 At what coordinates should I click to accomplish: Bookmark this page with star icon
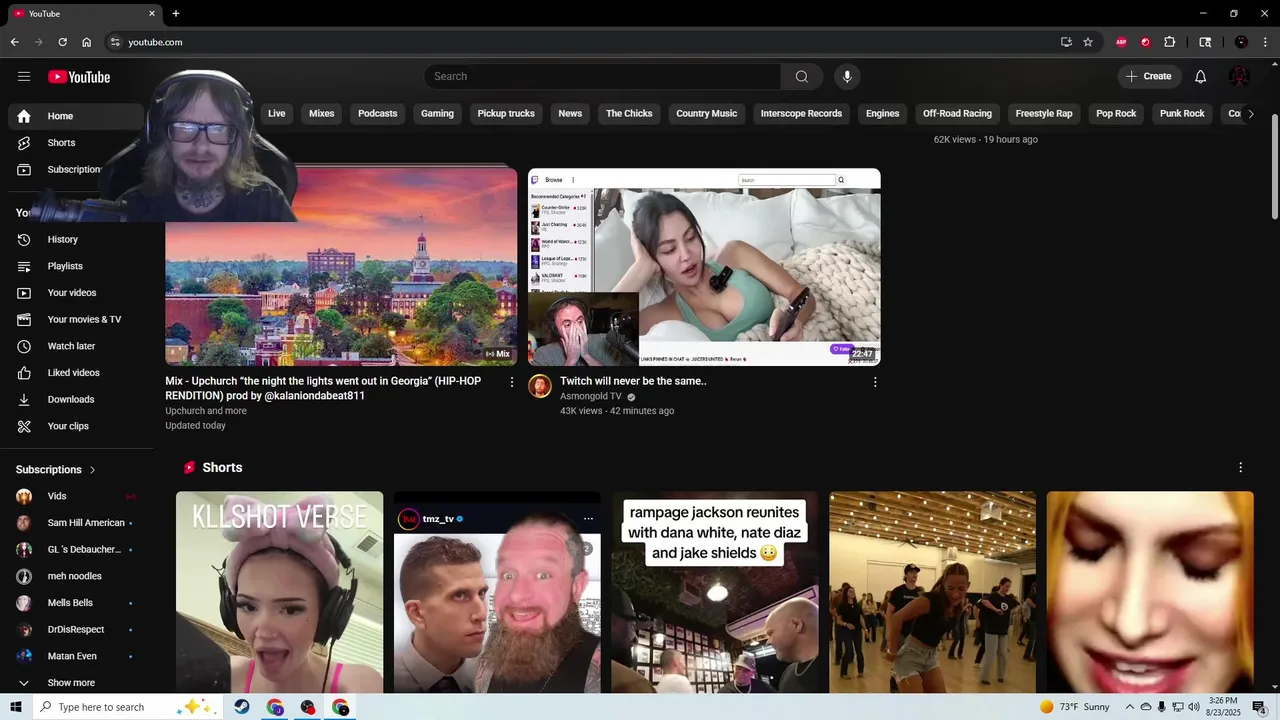tap(1088, 42)
